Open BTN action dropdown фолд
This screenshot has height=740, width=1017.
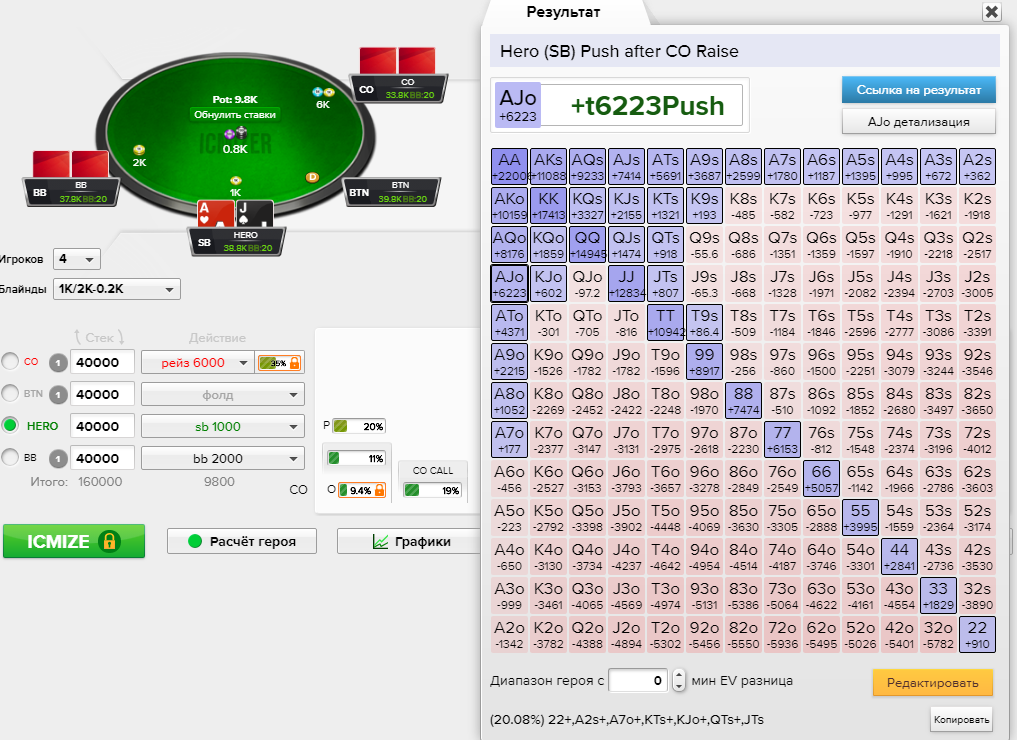[222, 394]
